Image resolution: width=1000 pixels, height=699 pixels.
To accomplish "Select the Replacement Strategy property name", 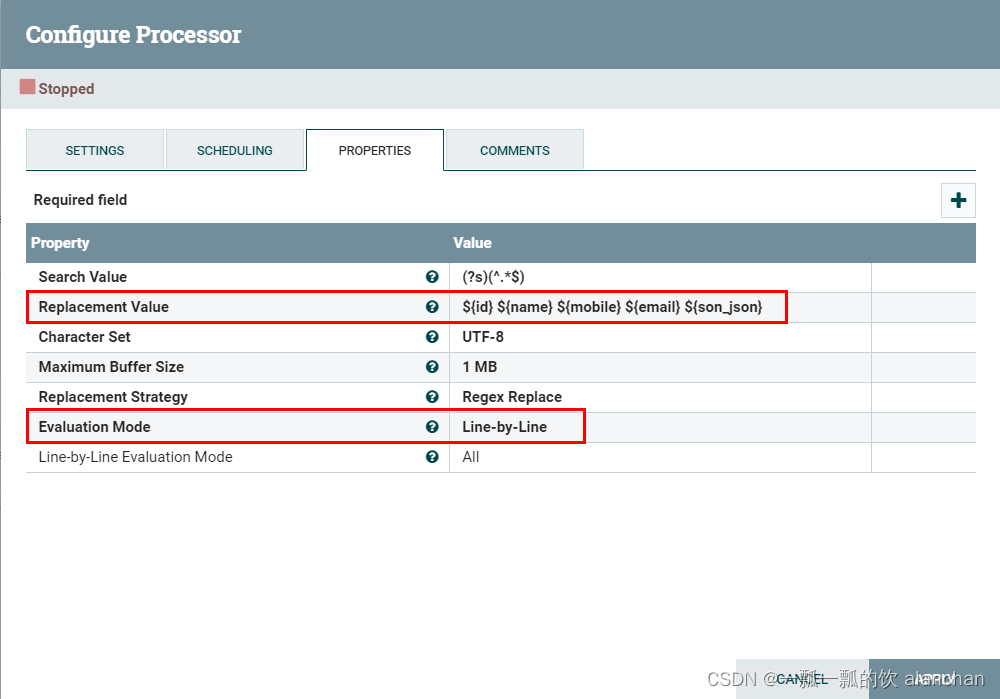I will click(x=113, y=397).
